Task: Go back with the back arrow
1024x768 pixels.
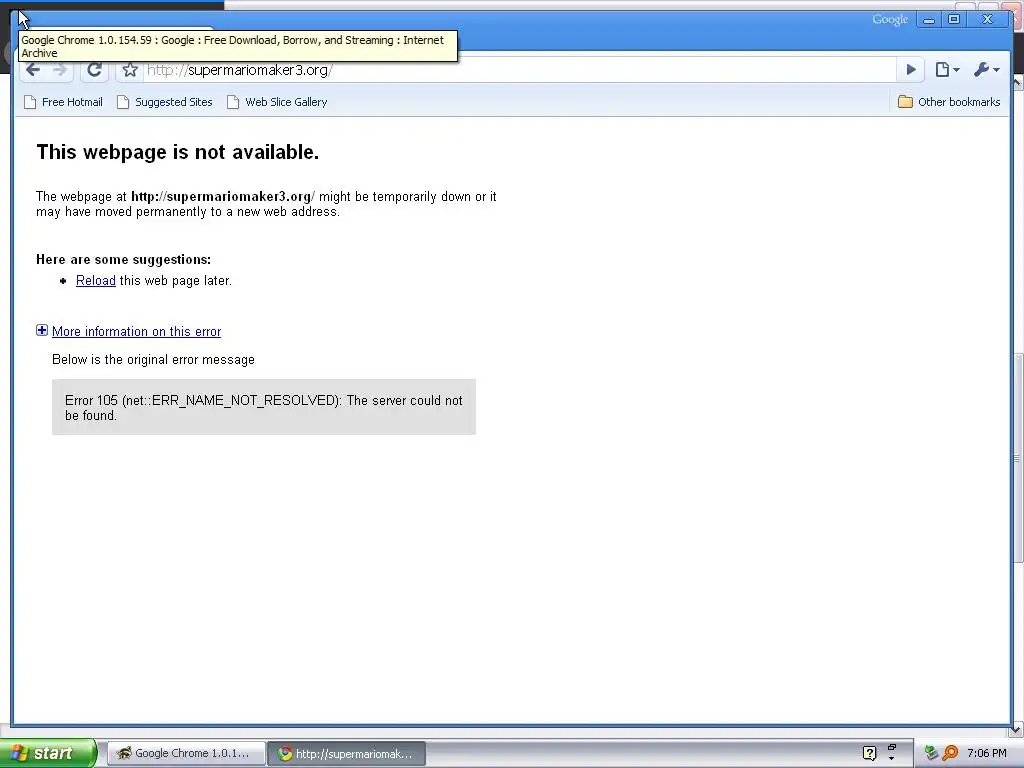Action: click(x=33, y=70)
